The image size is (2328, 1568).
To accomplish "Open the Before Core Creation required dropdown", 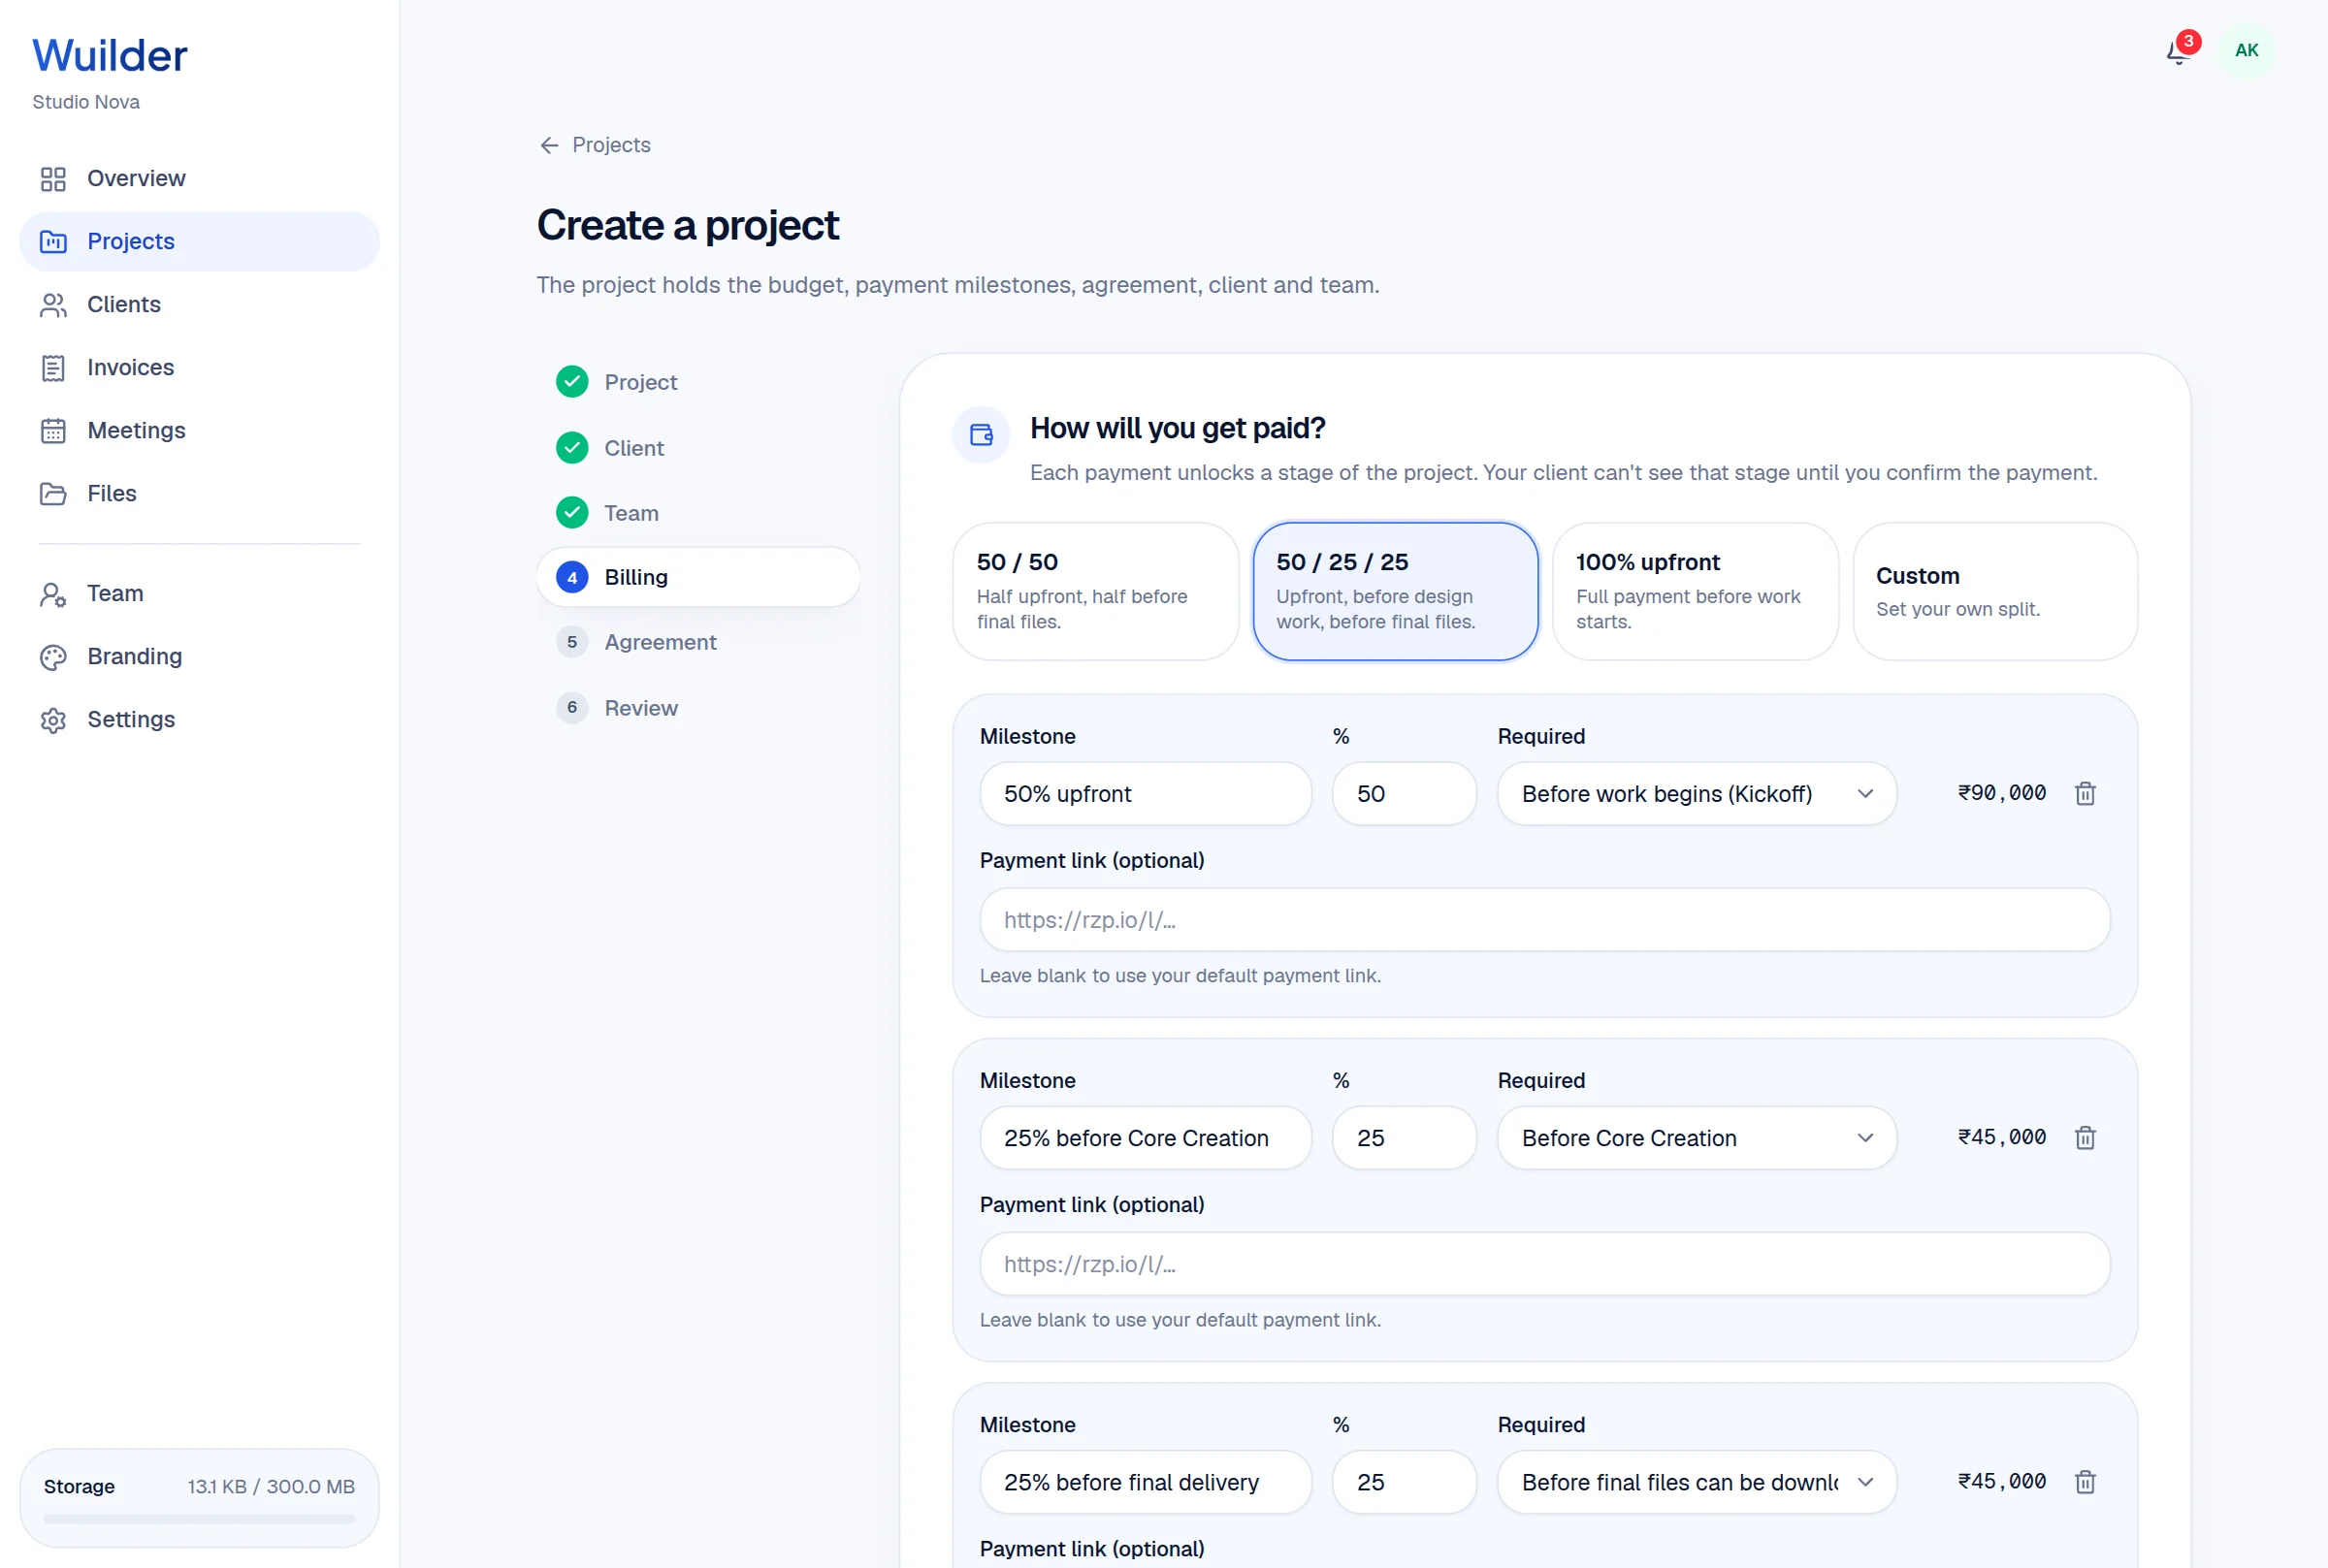I will pos(1697,1138).
